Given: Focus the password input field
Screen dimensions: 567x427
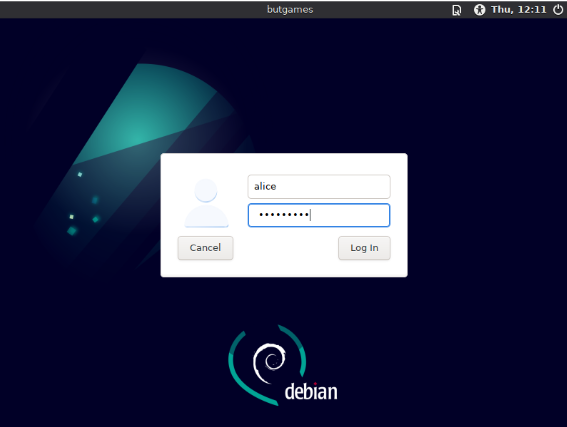Looking at the screenshot, I should (x=319, y=215).
